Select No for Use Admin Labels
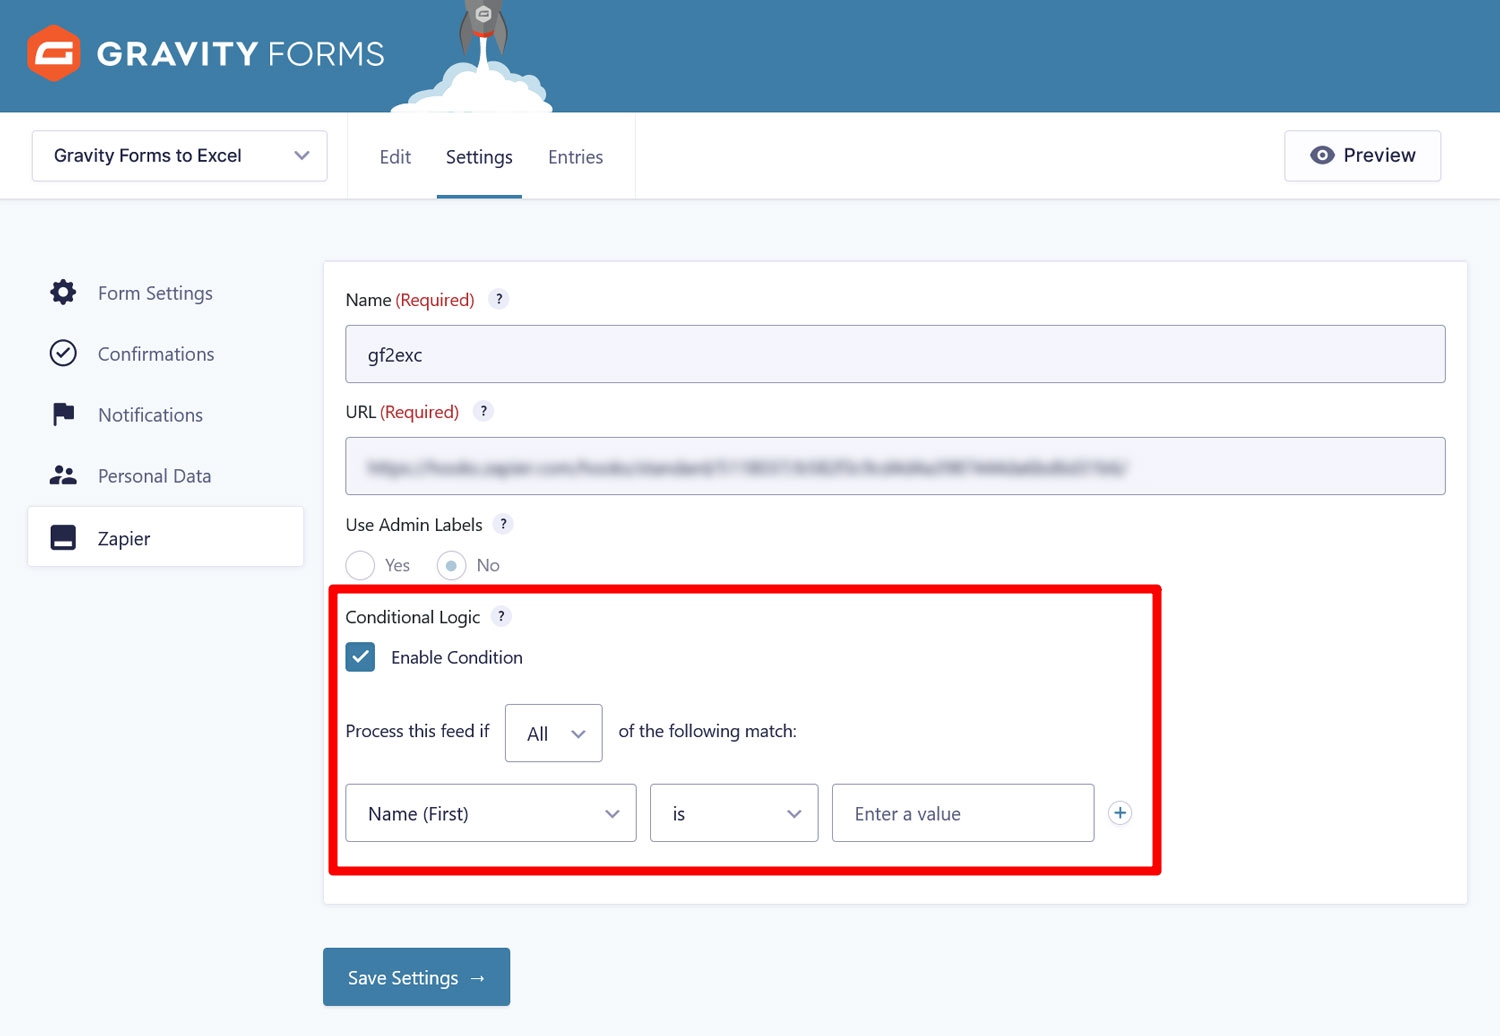Screen dimensions: 1500x1036 [451, 565]
